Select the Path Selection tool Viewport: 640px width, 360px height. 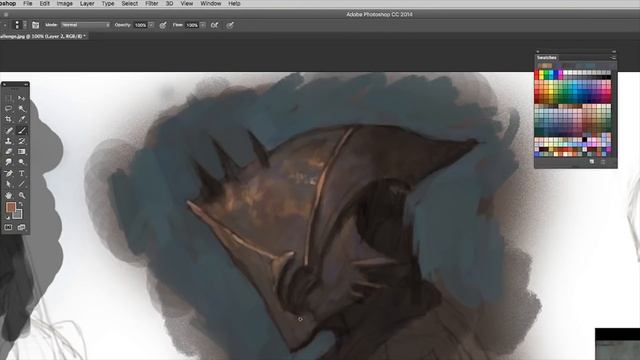click(x=9, y=184)
